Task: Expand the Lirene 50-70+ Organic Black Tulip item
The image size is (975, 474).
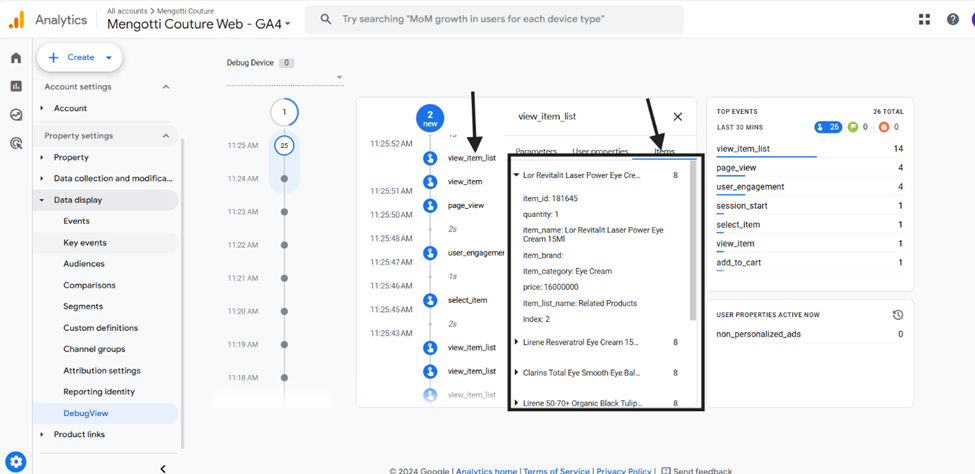Action: pos(516,403)
